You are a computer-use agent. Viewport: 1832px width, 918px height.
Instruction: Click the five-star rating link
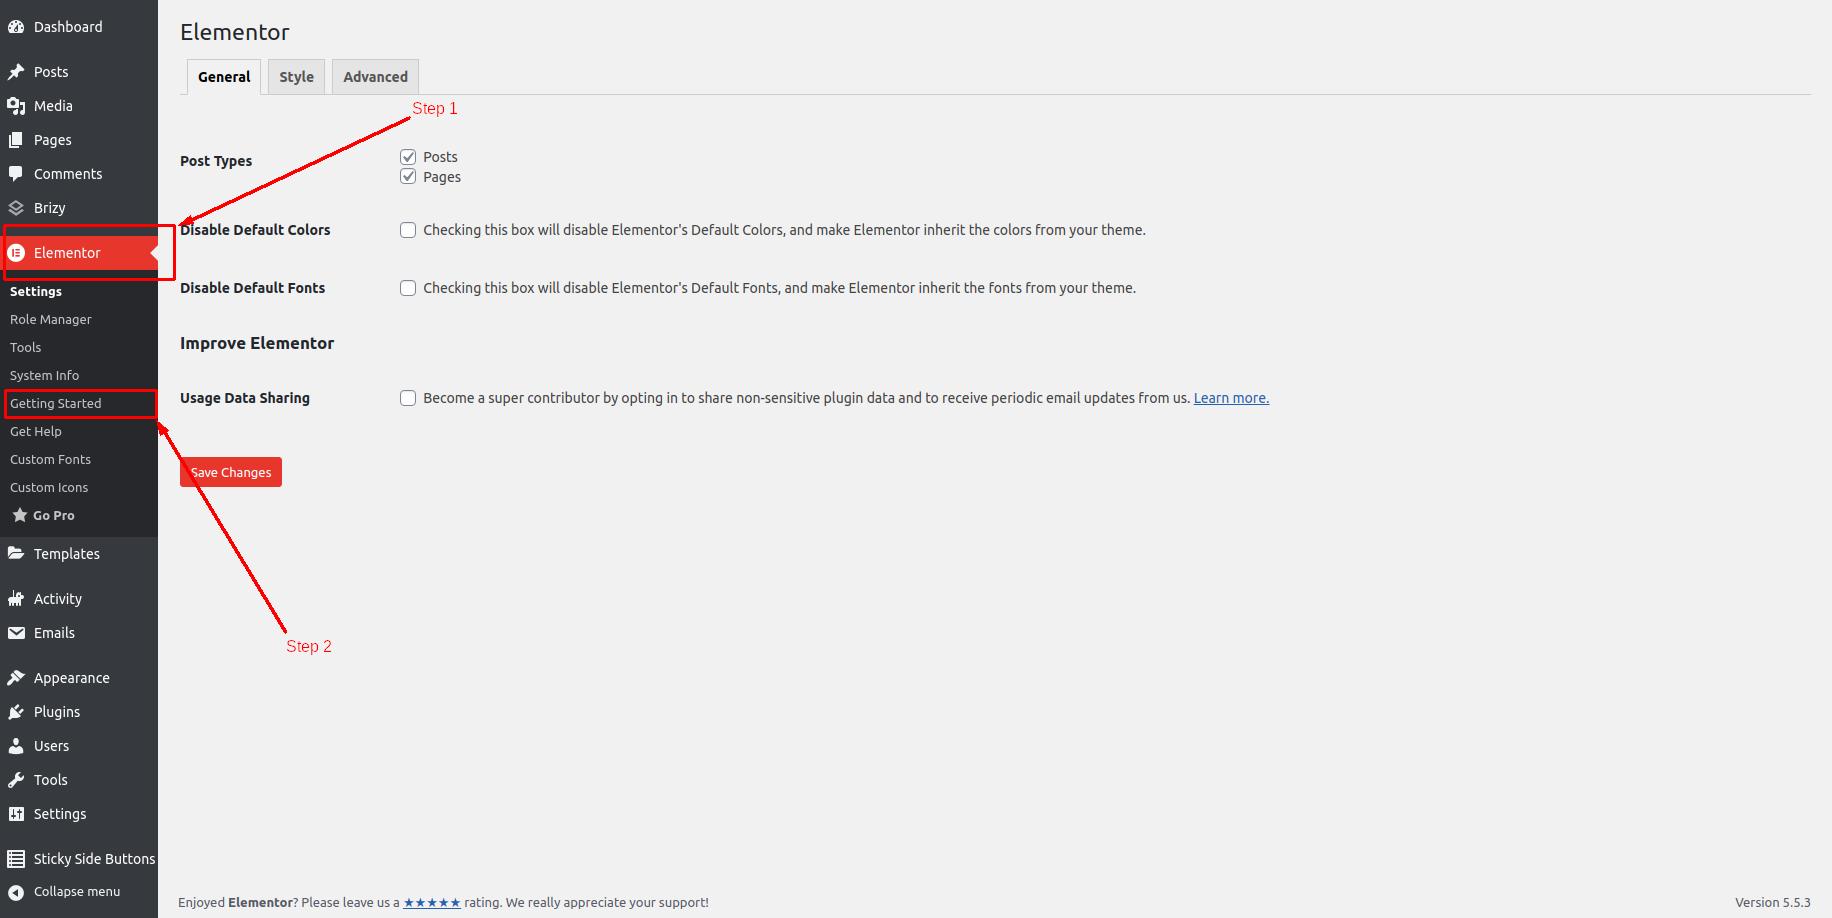(x=432, y=902)
